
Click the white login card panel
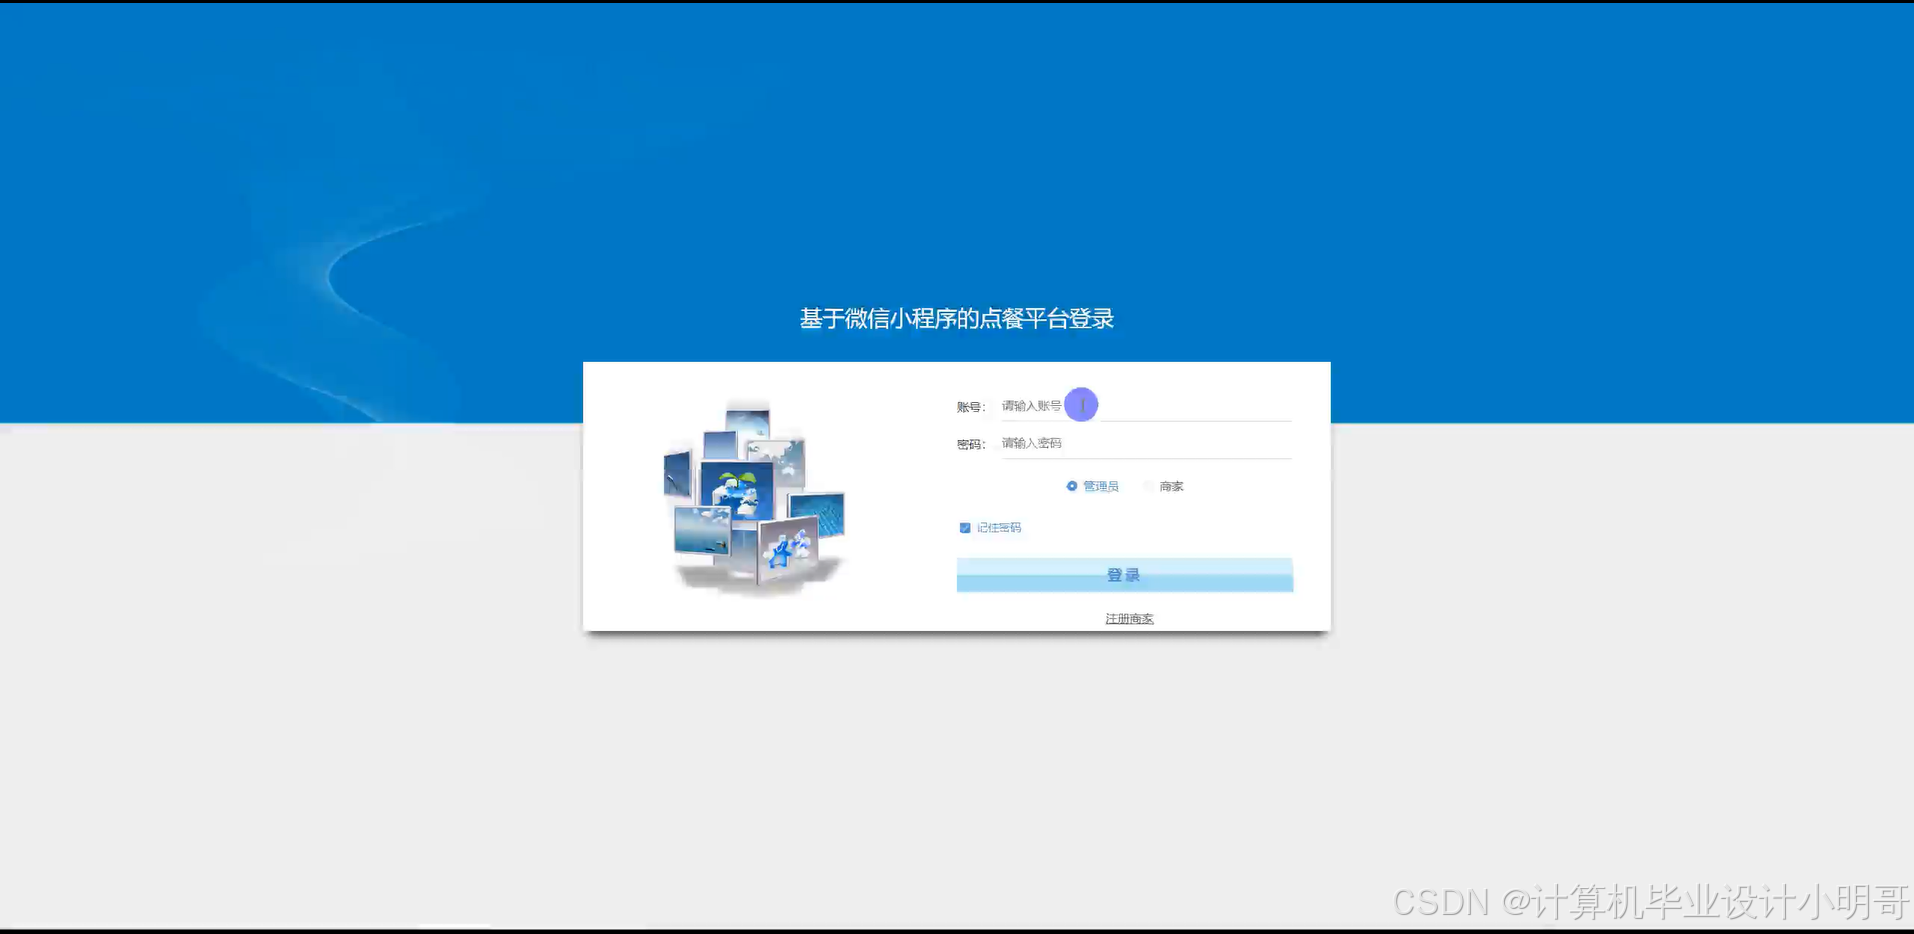[x=956, y=496]
